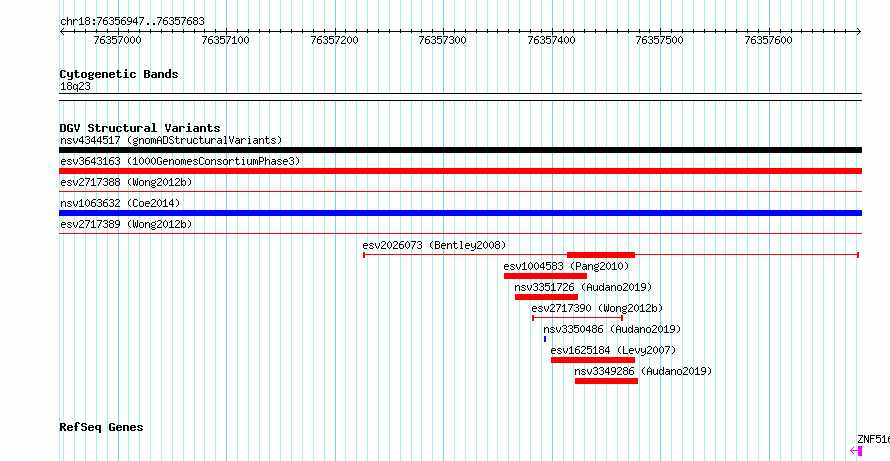Image resolution: width=890 pixels, height=461 pixels.
Task: Select the nsv3350486 (Audano2019) label
Action: pos(612,329)
